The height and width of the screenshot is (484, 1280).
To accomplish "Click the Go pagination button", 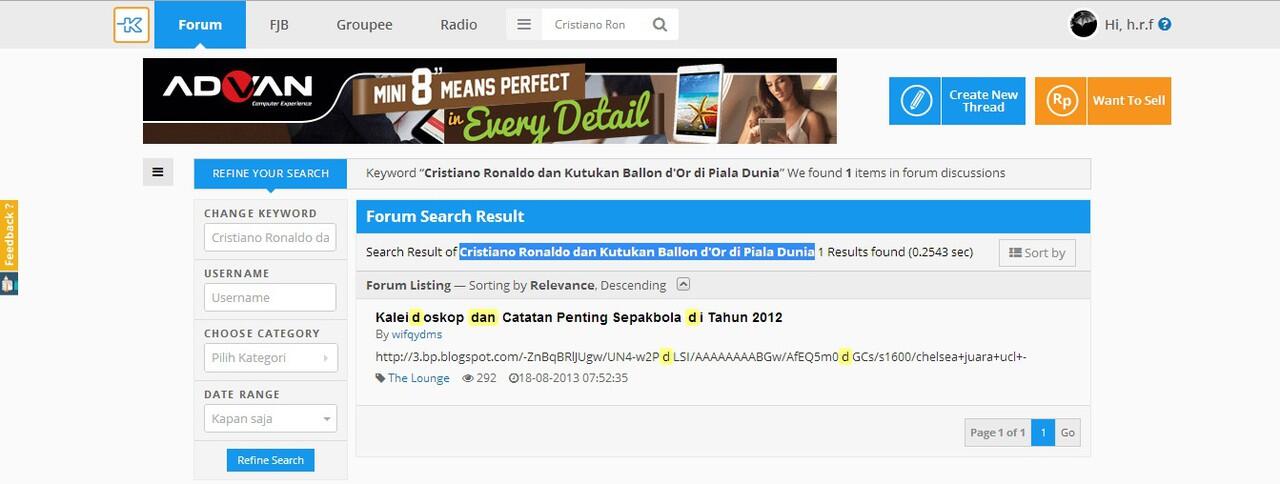I will pyautogui.click(x=1068, y=432).
